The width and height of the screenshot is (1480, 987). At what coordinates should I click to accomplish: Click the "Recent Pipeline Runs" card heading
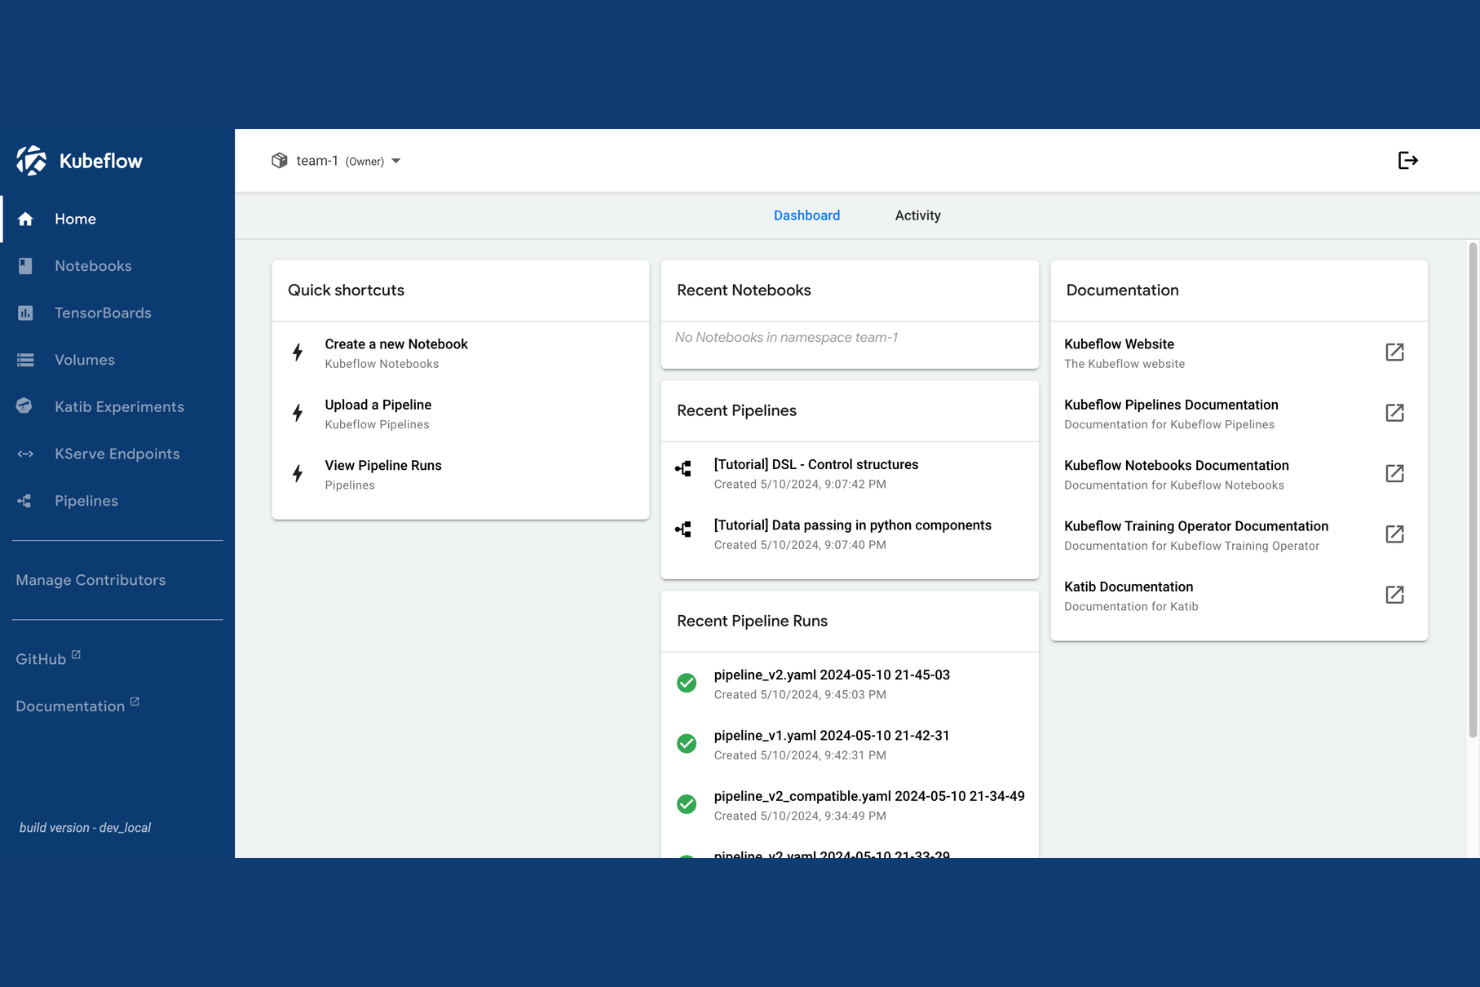(752, 621)
